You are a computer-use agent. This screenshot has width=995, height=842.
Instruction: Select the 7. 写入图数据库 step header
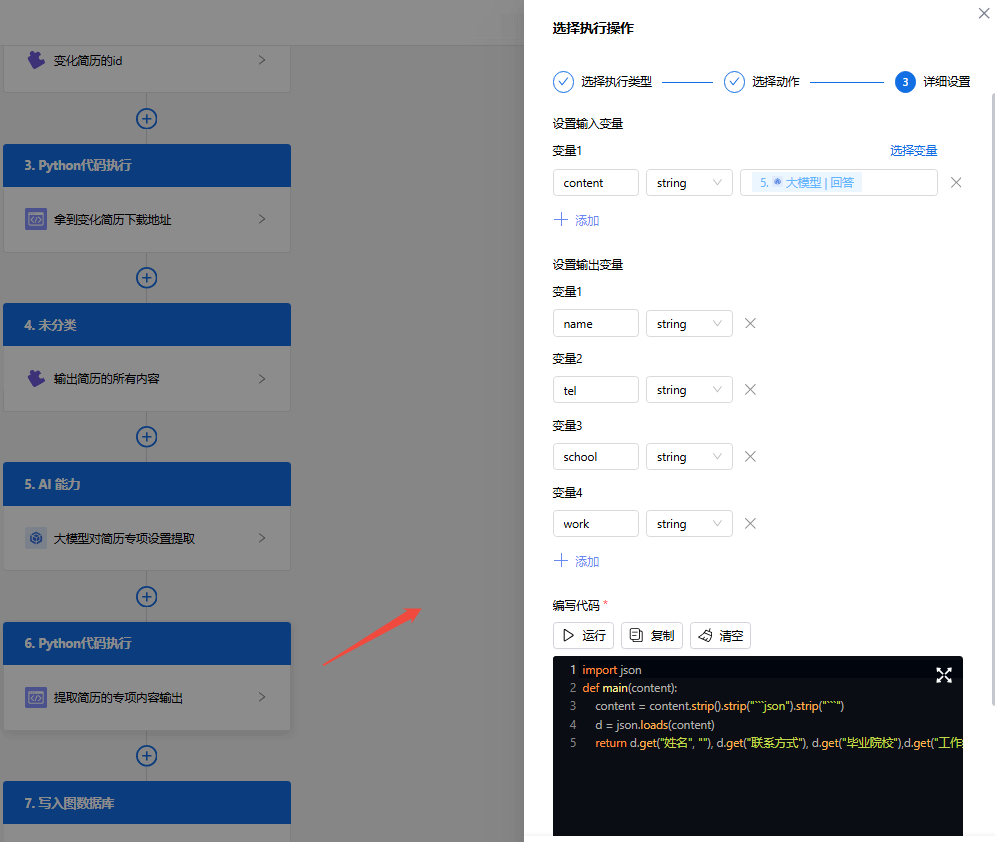pyautogui.click(x=147, y=803)
